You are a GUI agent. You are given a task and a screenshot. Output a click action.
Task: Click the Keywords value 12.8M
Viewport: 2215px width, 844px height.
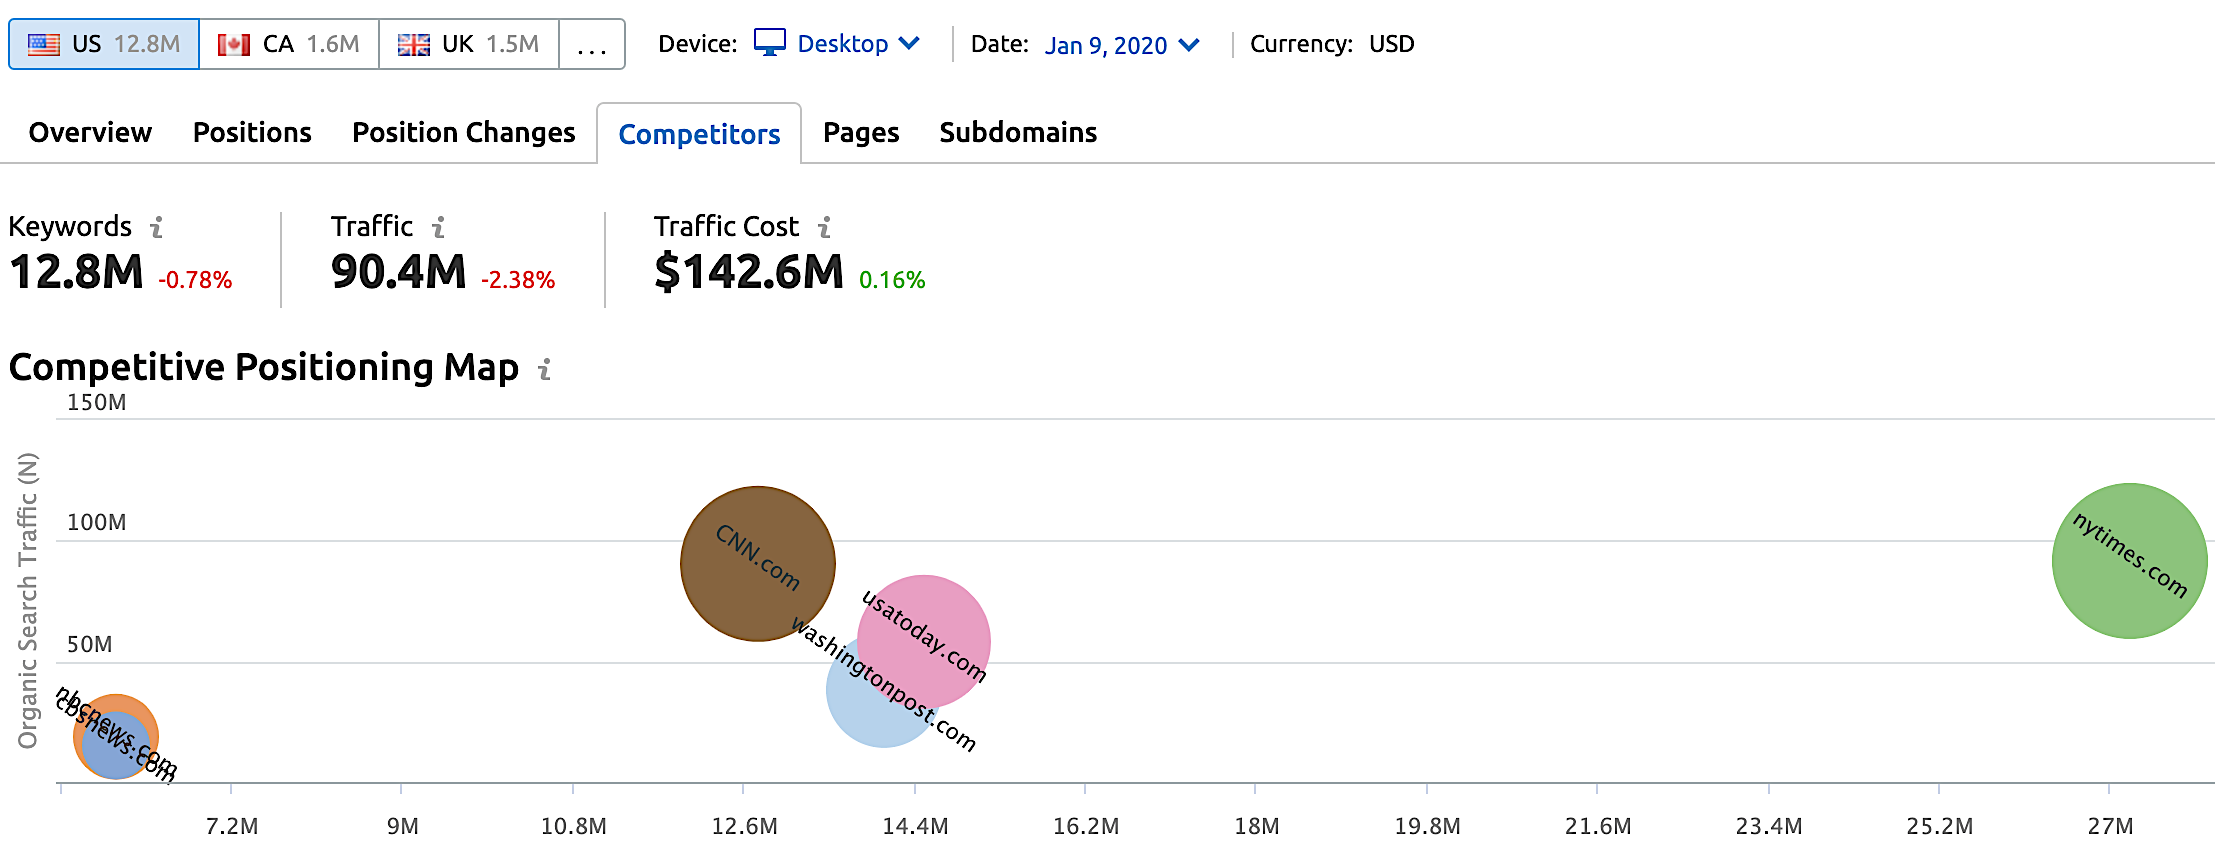[x=76, y=272]
